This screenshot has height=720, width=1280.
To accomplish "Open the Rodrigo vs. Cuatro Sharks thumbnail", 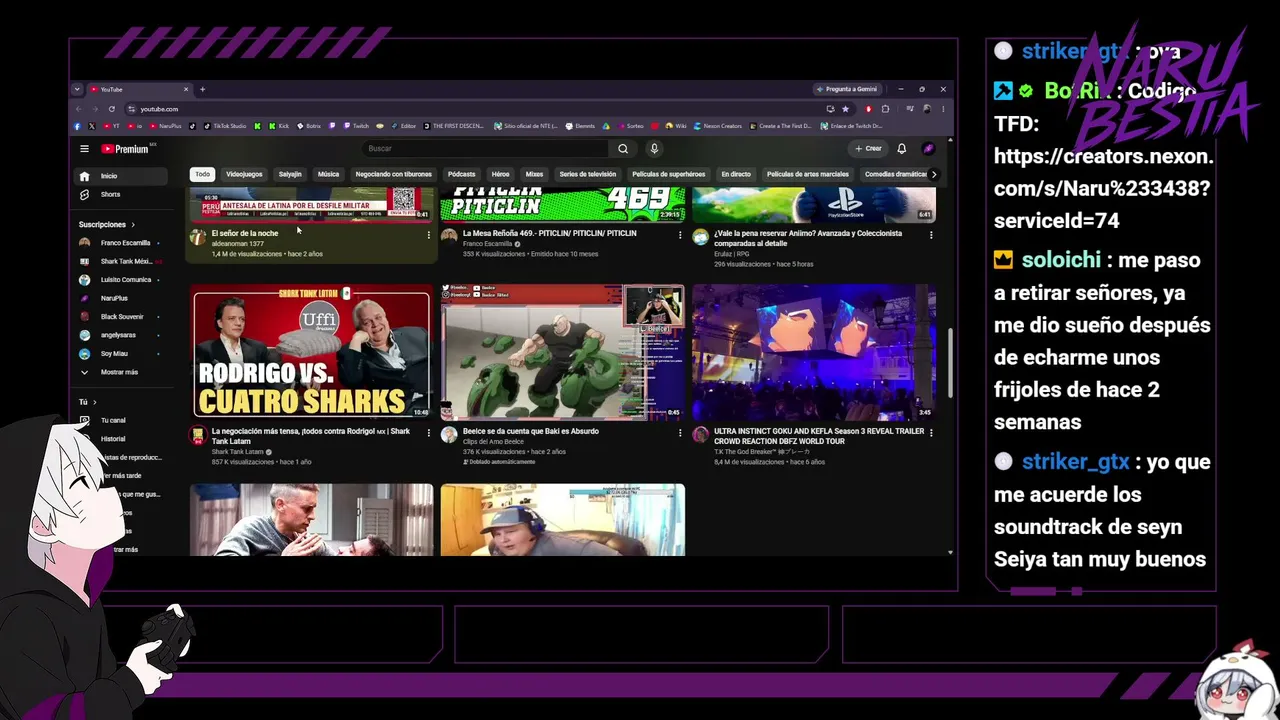I will click(x=312, y=352).
